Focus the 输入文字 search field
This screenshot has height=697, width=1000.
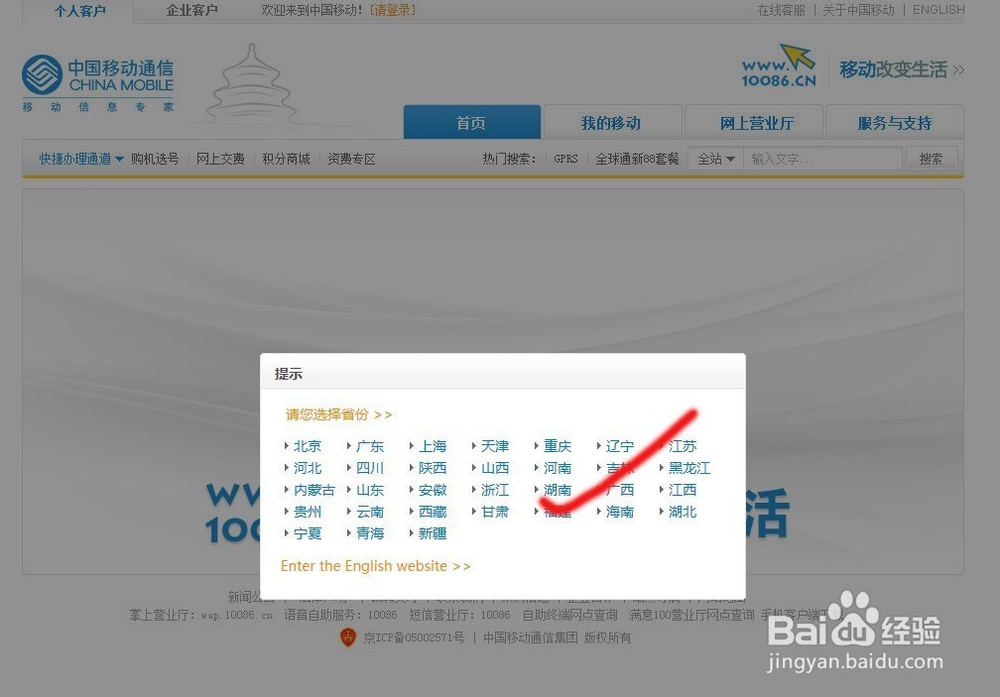tap(823, 158)
